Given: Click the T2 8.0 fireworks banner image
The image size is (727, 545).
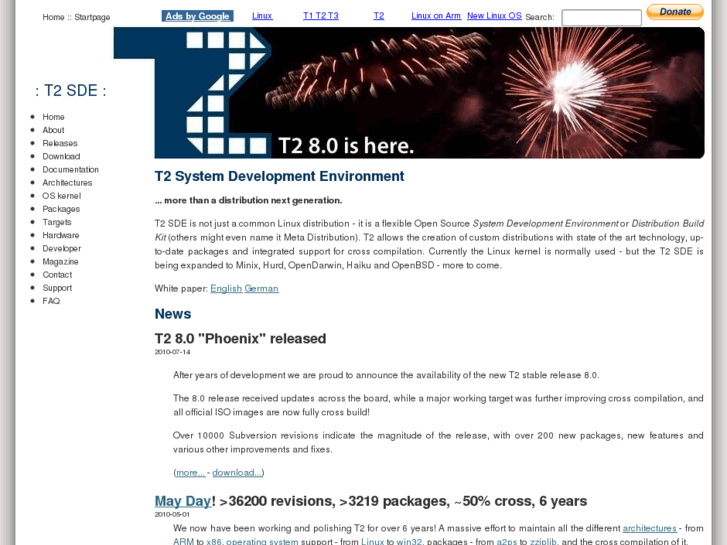Looking at the screenshot, I should (x=429, y=93).
